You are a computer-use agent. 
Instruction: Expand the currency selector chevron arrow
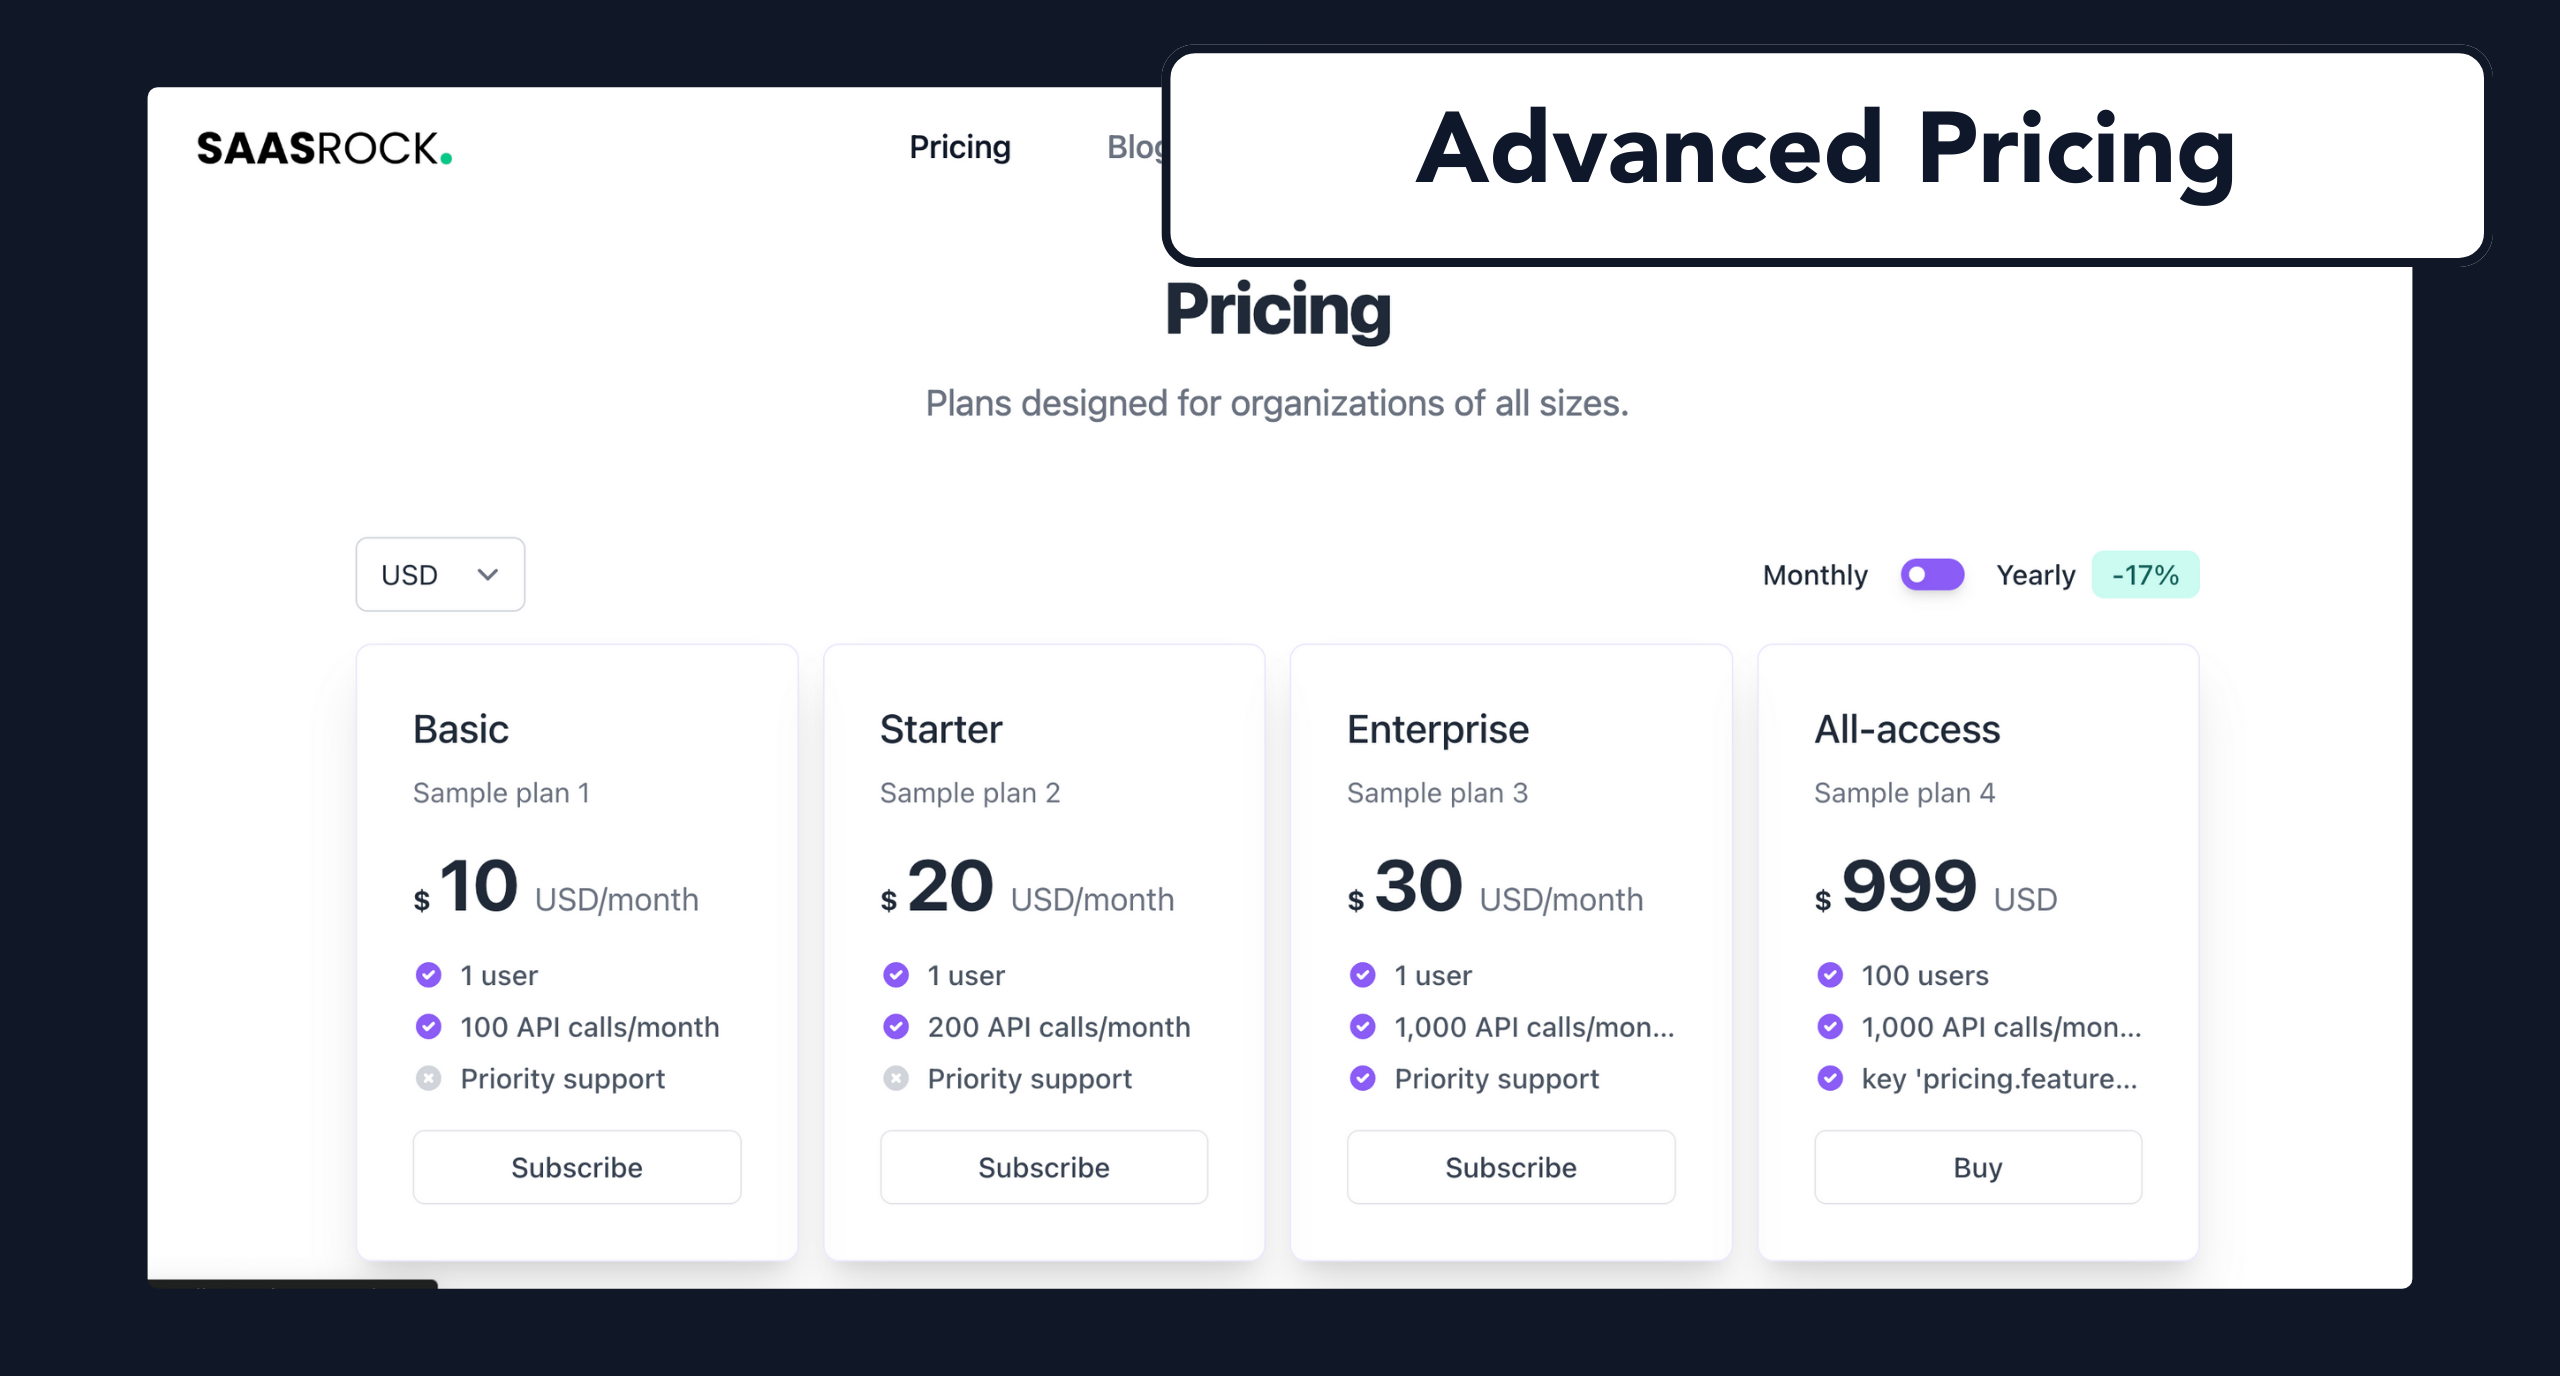488,575
